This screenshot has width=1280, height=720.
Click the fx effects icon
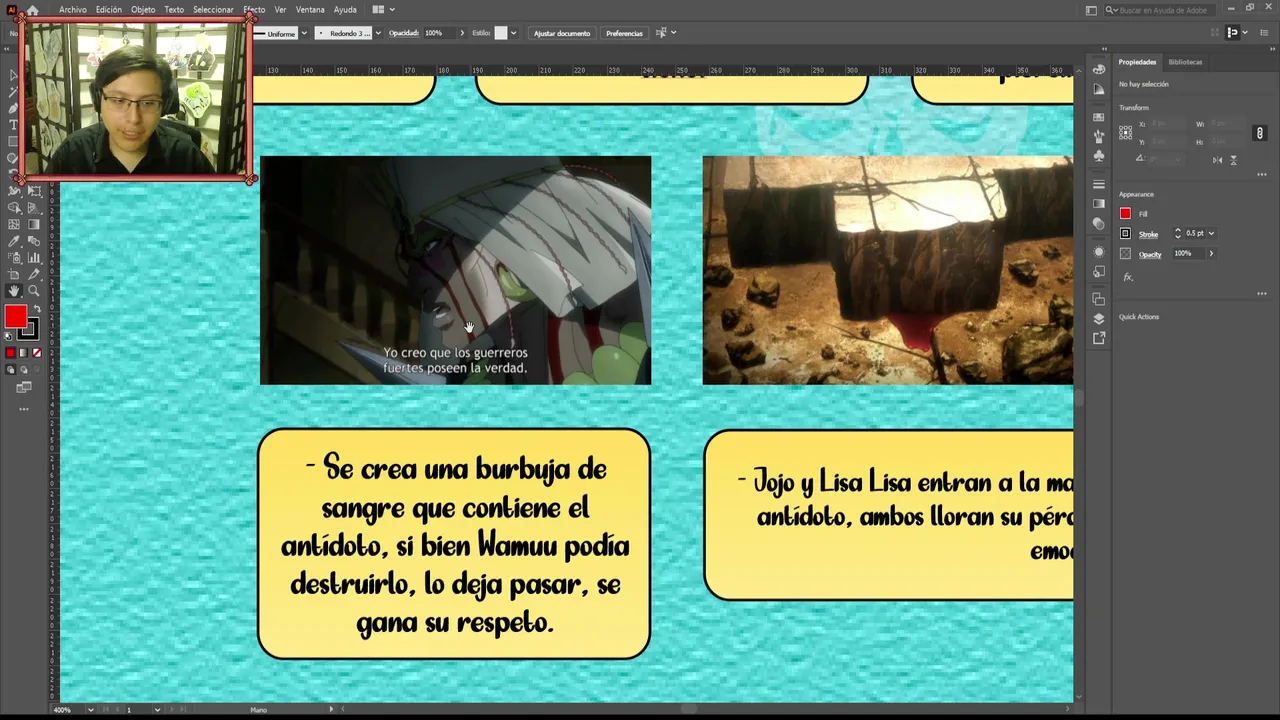pyautogui.click(x=1128, y=277)
